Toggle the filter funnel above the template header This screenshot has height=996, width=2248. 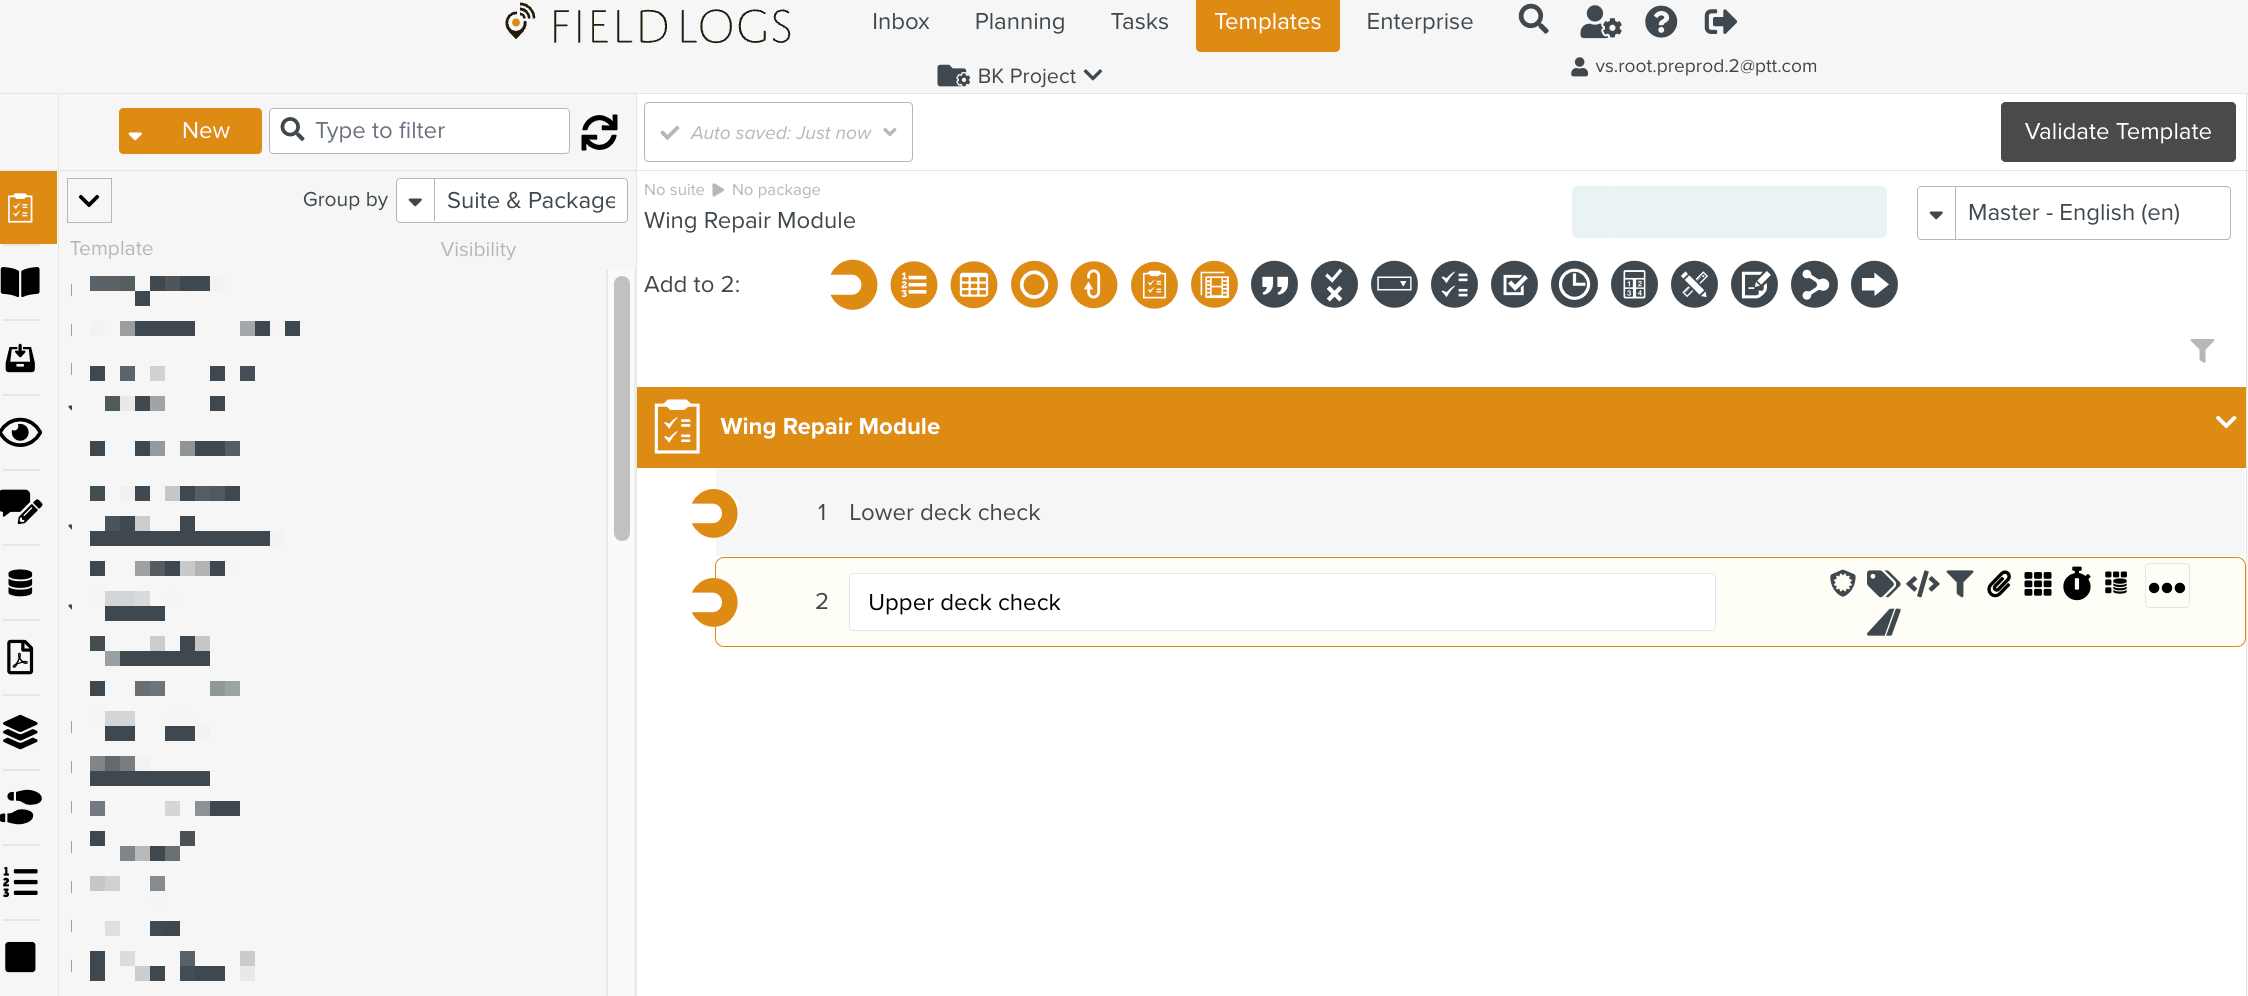(2202, 350)
